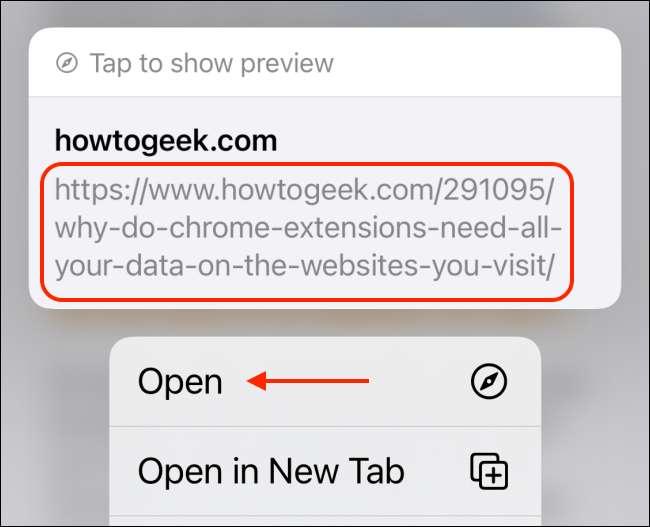
Task: Click the Safari compass icon in Open row
Action: click(x=489, y=381)
